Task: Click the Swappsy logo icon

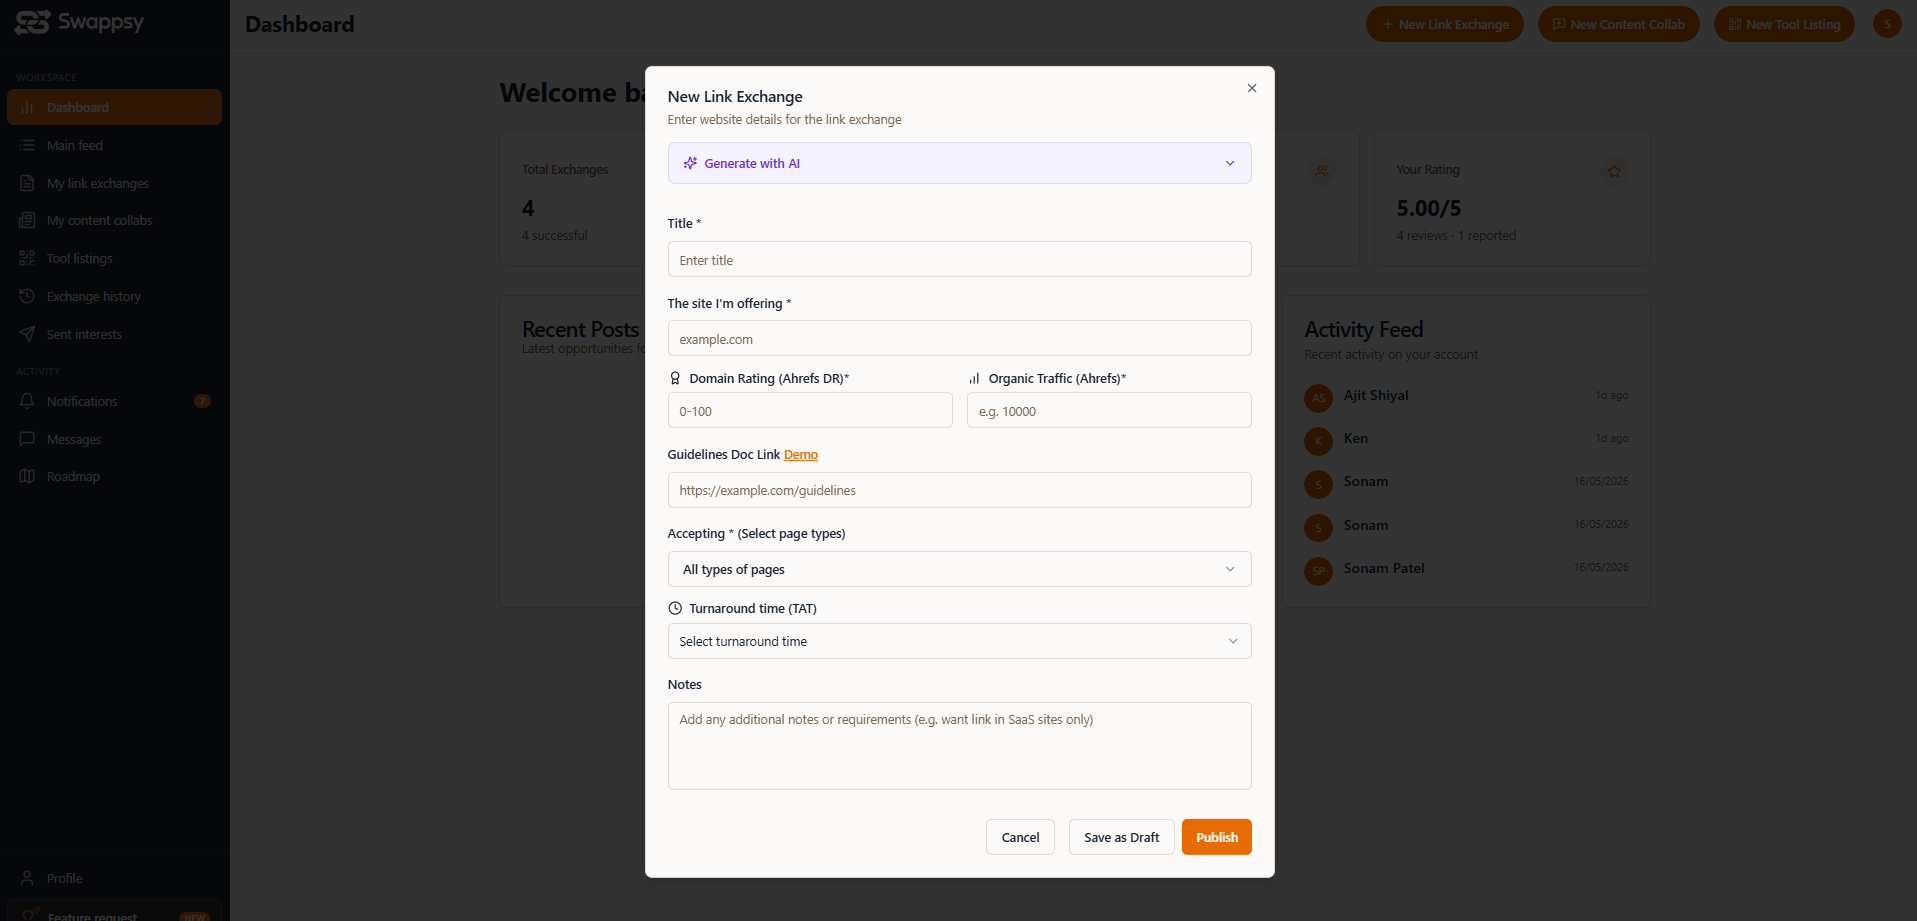Action: 32,22
